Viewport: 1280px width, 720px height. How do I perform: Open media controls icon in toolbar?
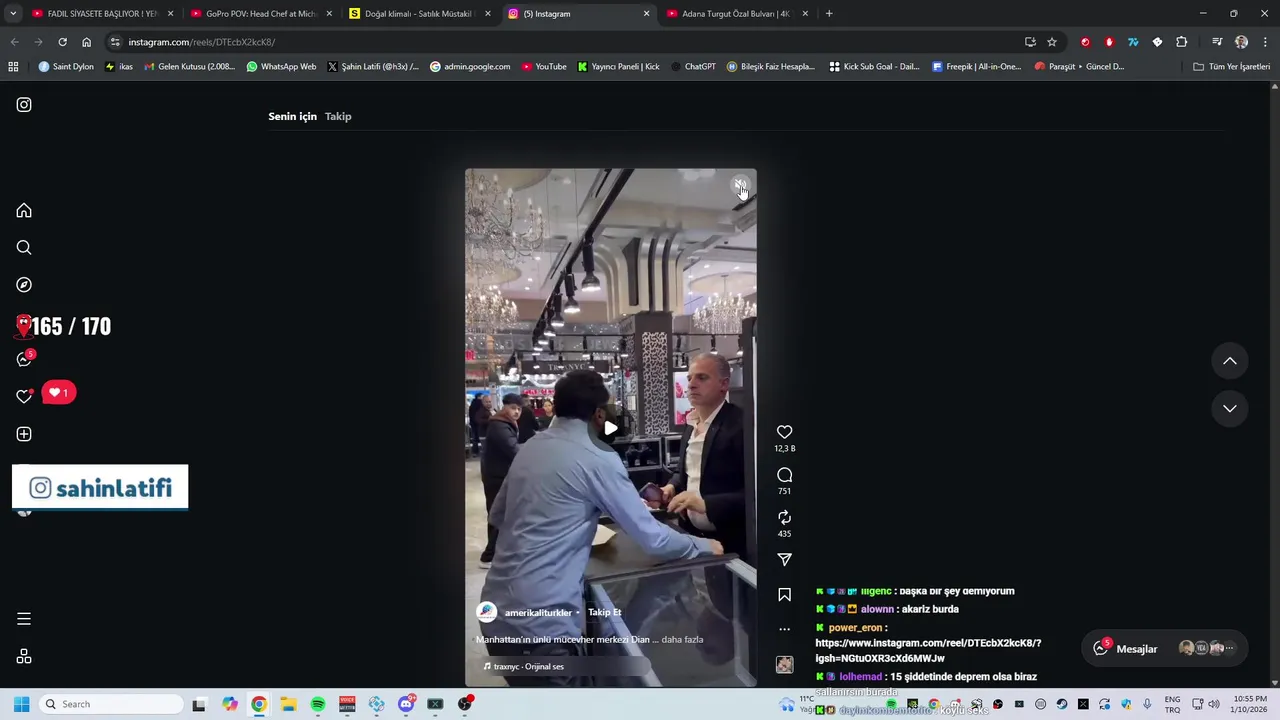coord(1217,42)
